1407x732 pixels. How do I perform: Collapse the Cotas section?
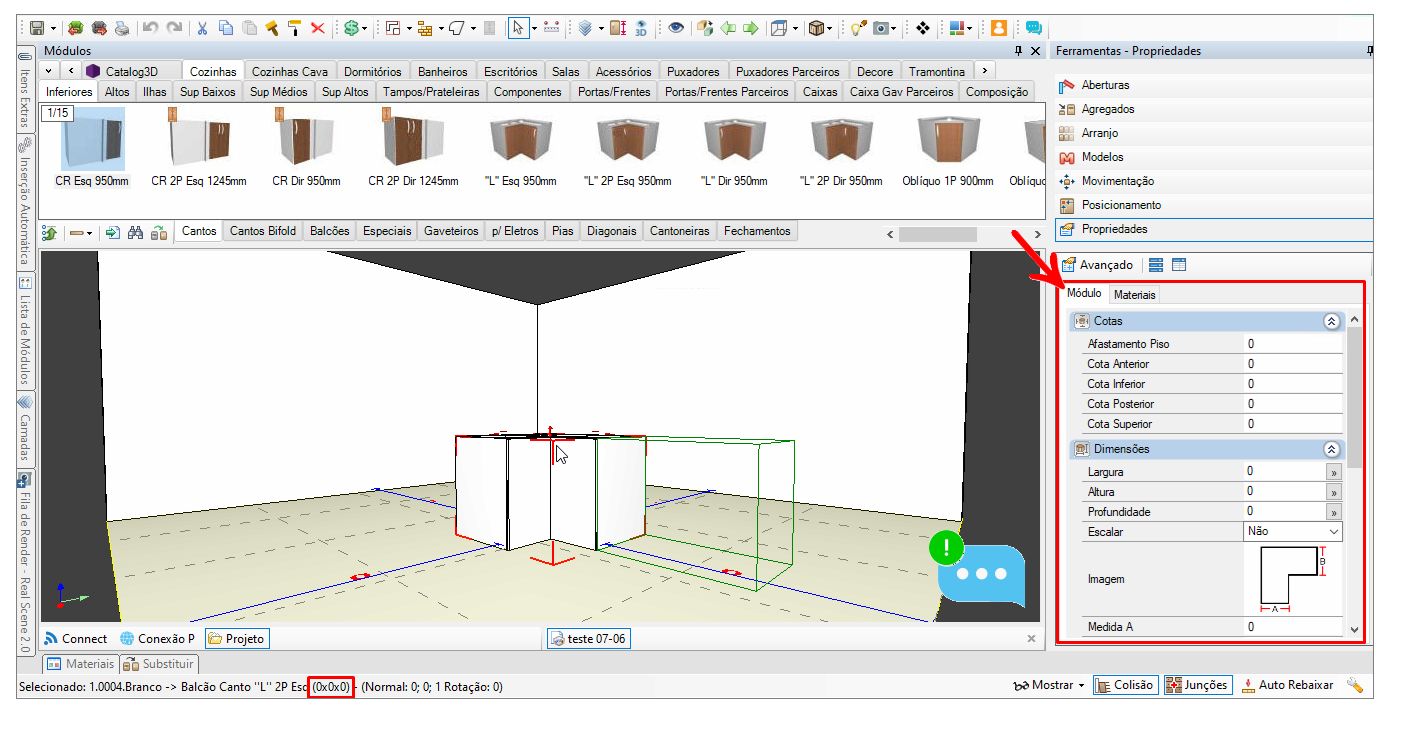point(1330,322)
